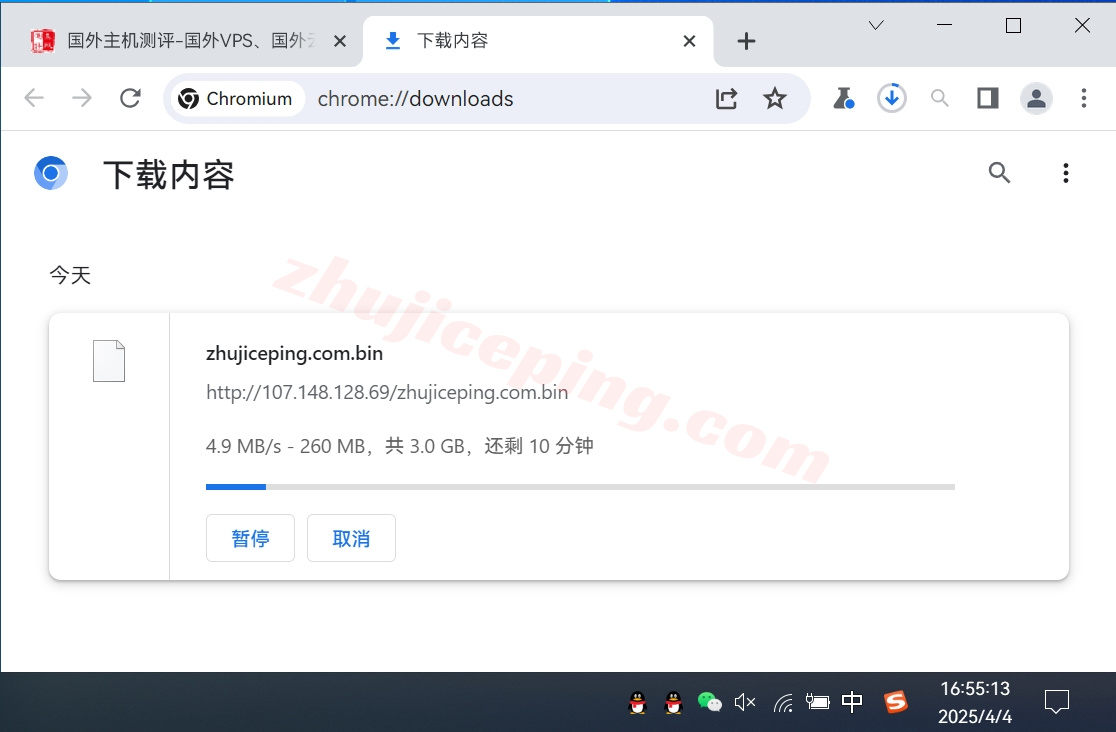Share this page via the share icon
1116x732 pixels.
coord(726,98)
